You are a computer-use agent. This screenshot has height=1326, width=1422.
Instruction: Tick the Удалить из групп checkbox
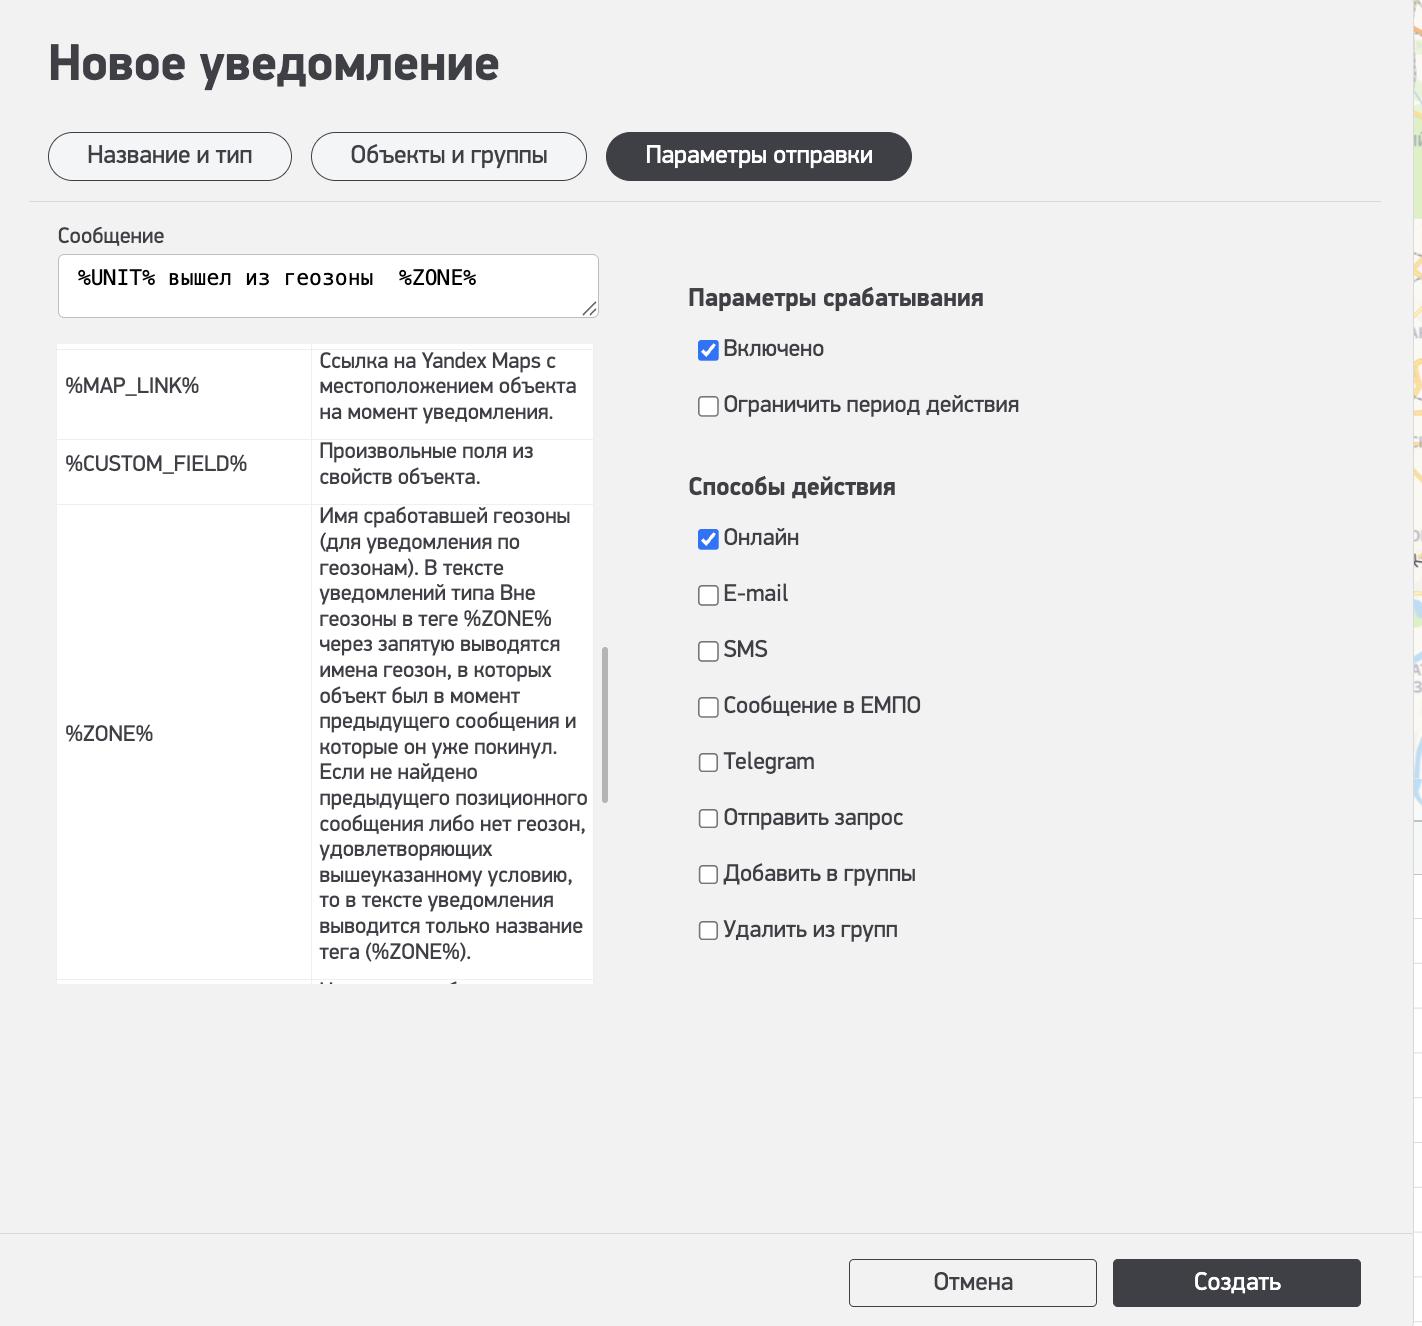click(708, 931)
